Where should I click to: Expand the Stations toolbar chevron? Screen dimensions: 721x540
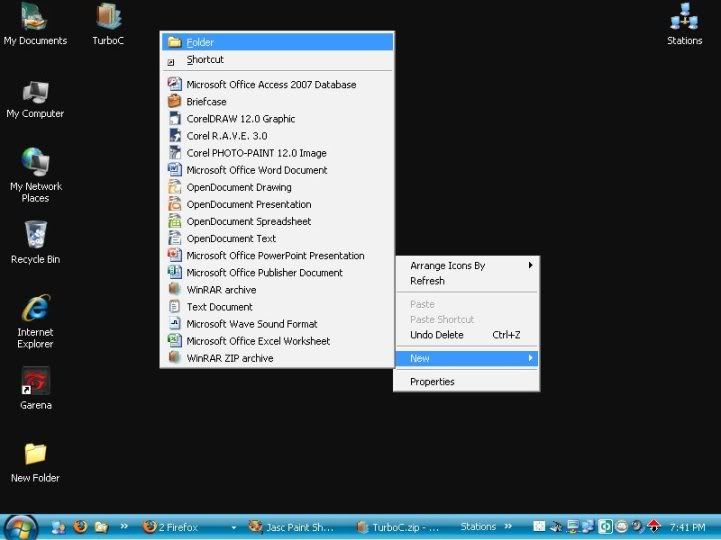coord(508,526)
